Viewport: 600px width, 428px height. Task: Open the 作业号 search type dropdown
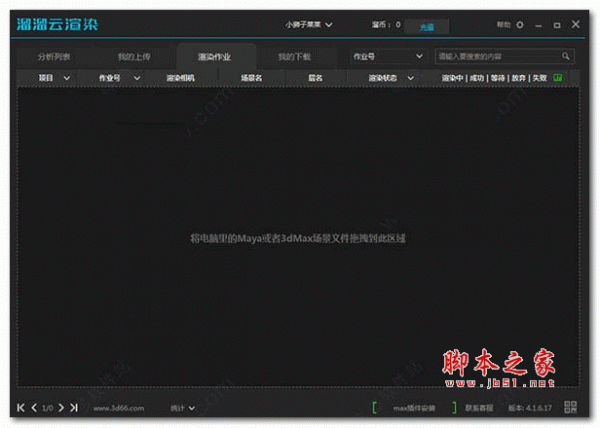click(388, 57)
